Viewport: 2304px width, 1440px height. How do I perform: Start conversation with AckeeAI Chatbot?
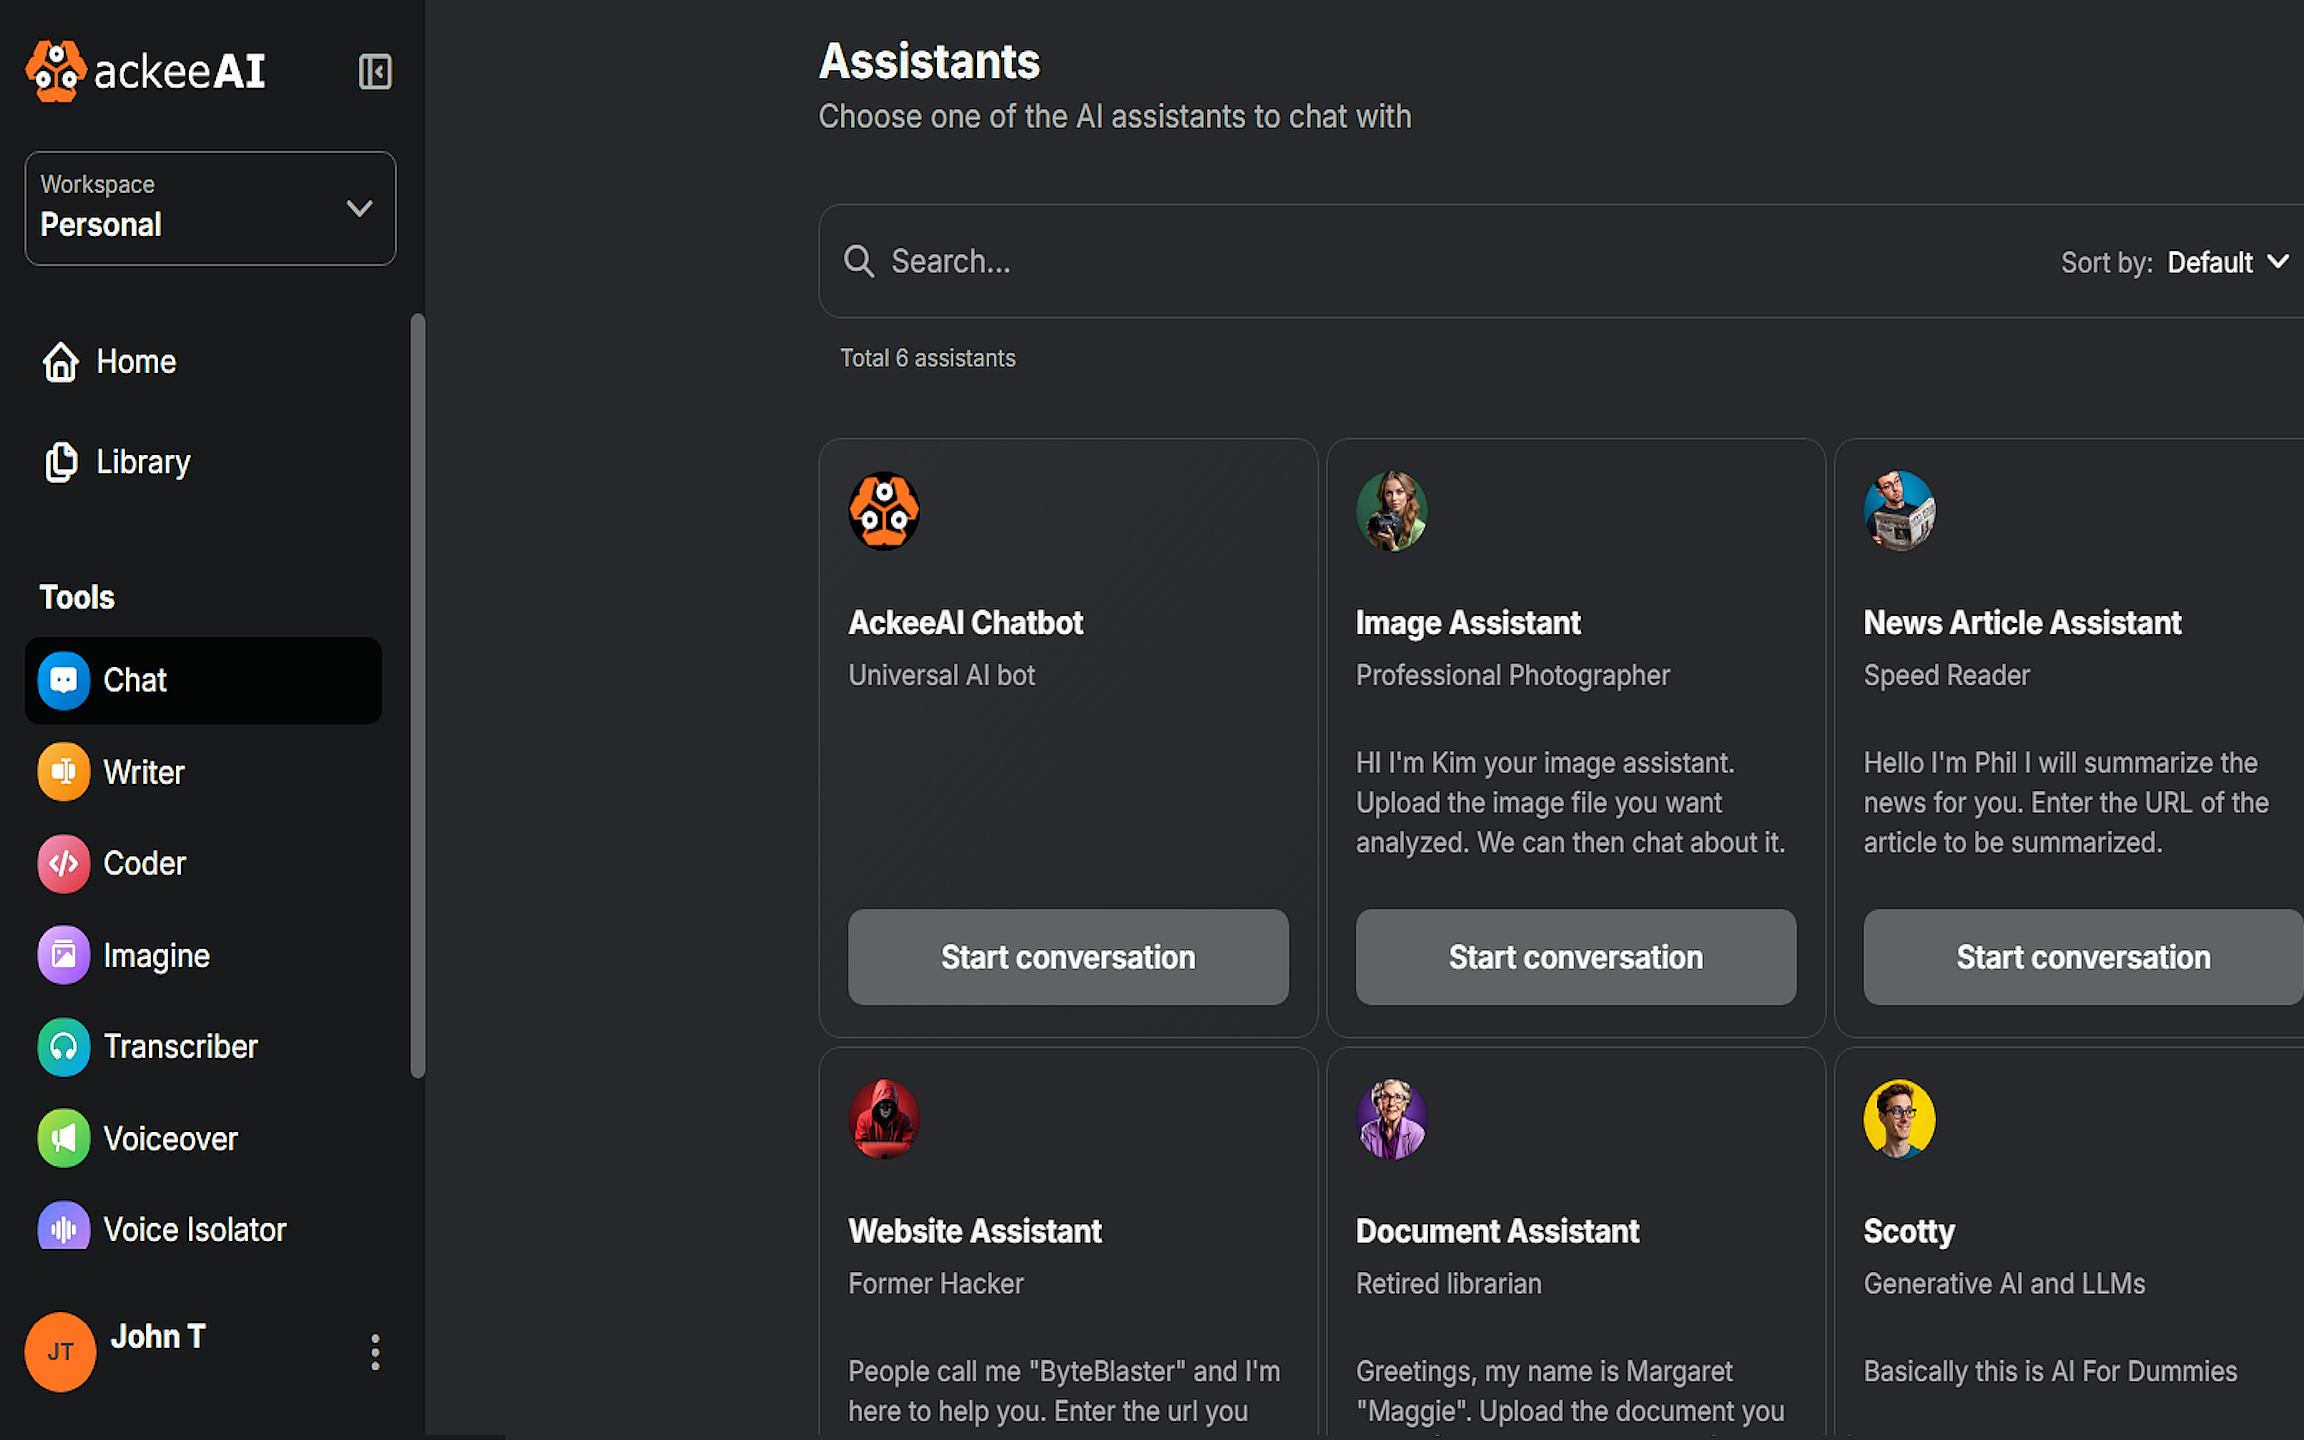[1068, 957]
